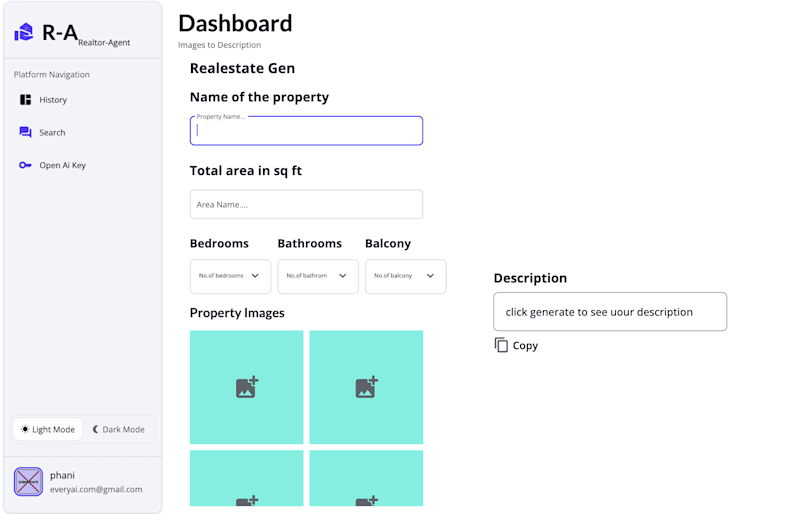Click the Copy text button
The image size is (800, 514).
point(525,346)
